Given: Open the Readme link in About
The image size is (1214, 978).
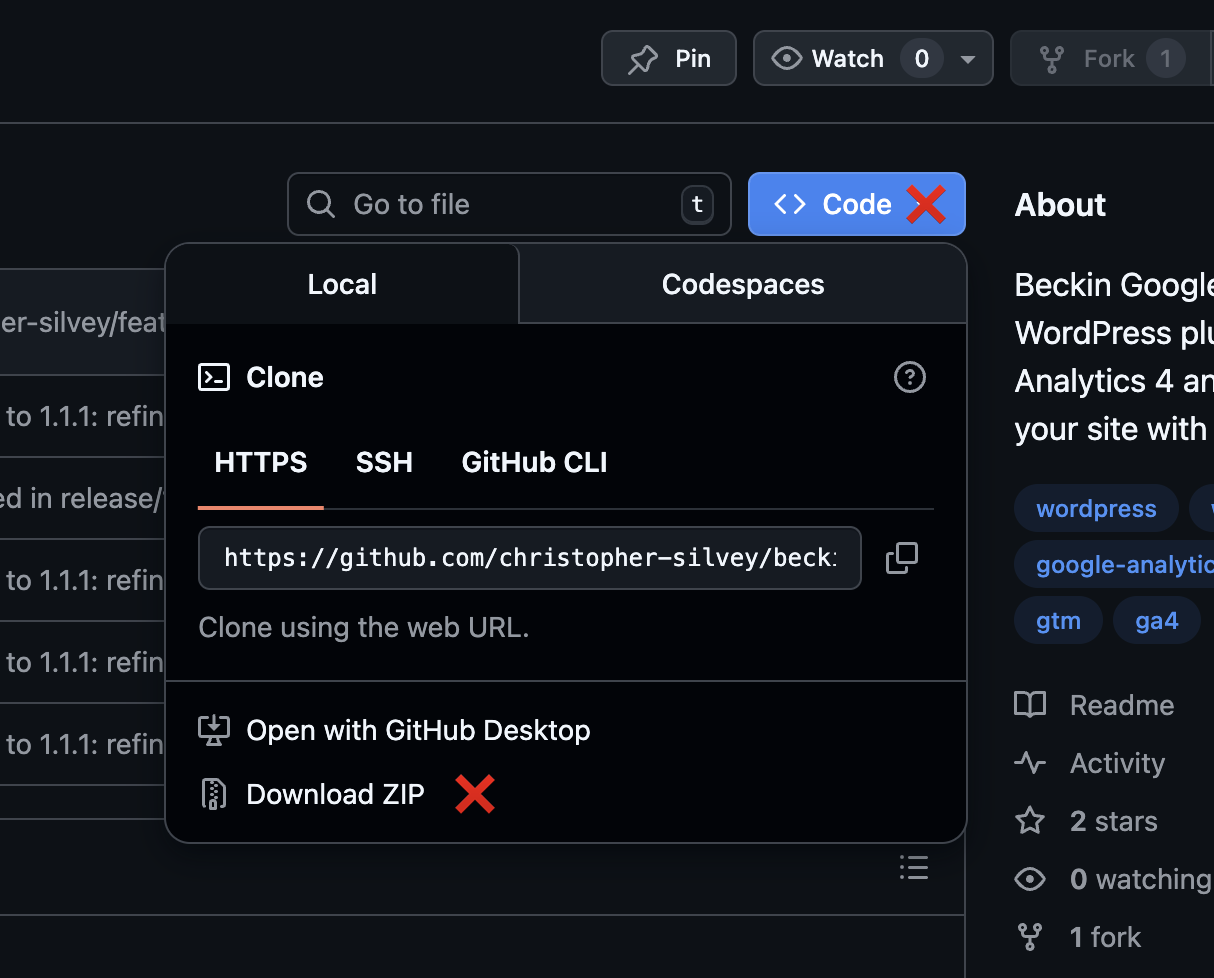Looking at the screenshot, I should [1121, 705].
